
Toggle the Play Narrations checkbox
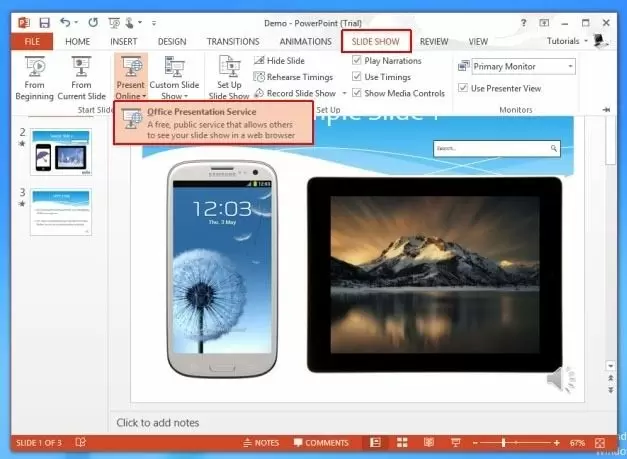tap(357, 61)
